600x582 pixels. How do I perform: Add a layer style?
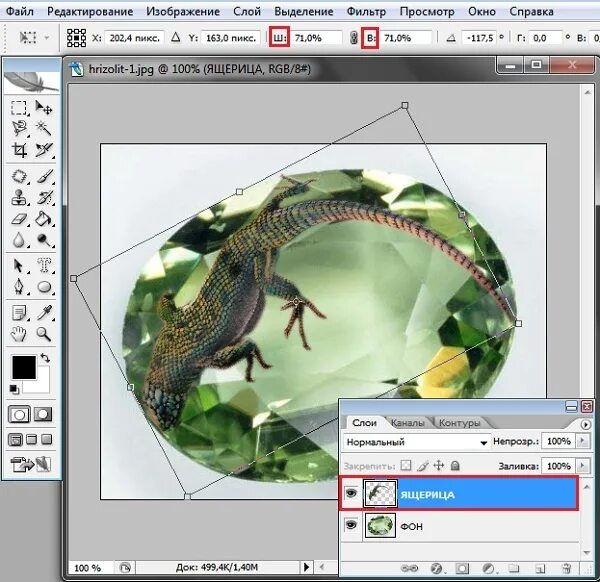[436, 568]
